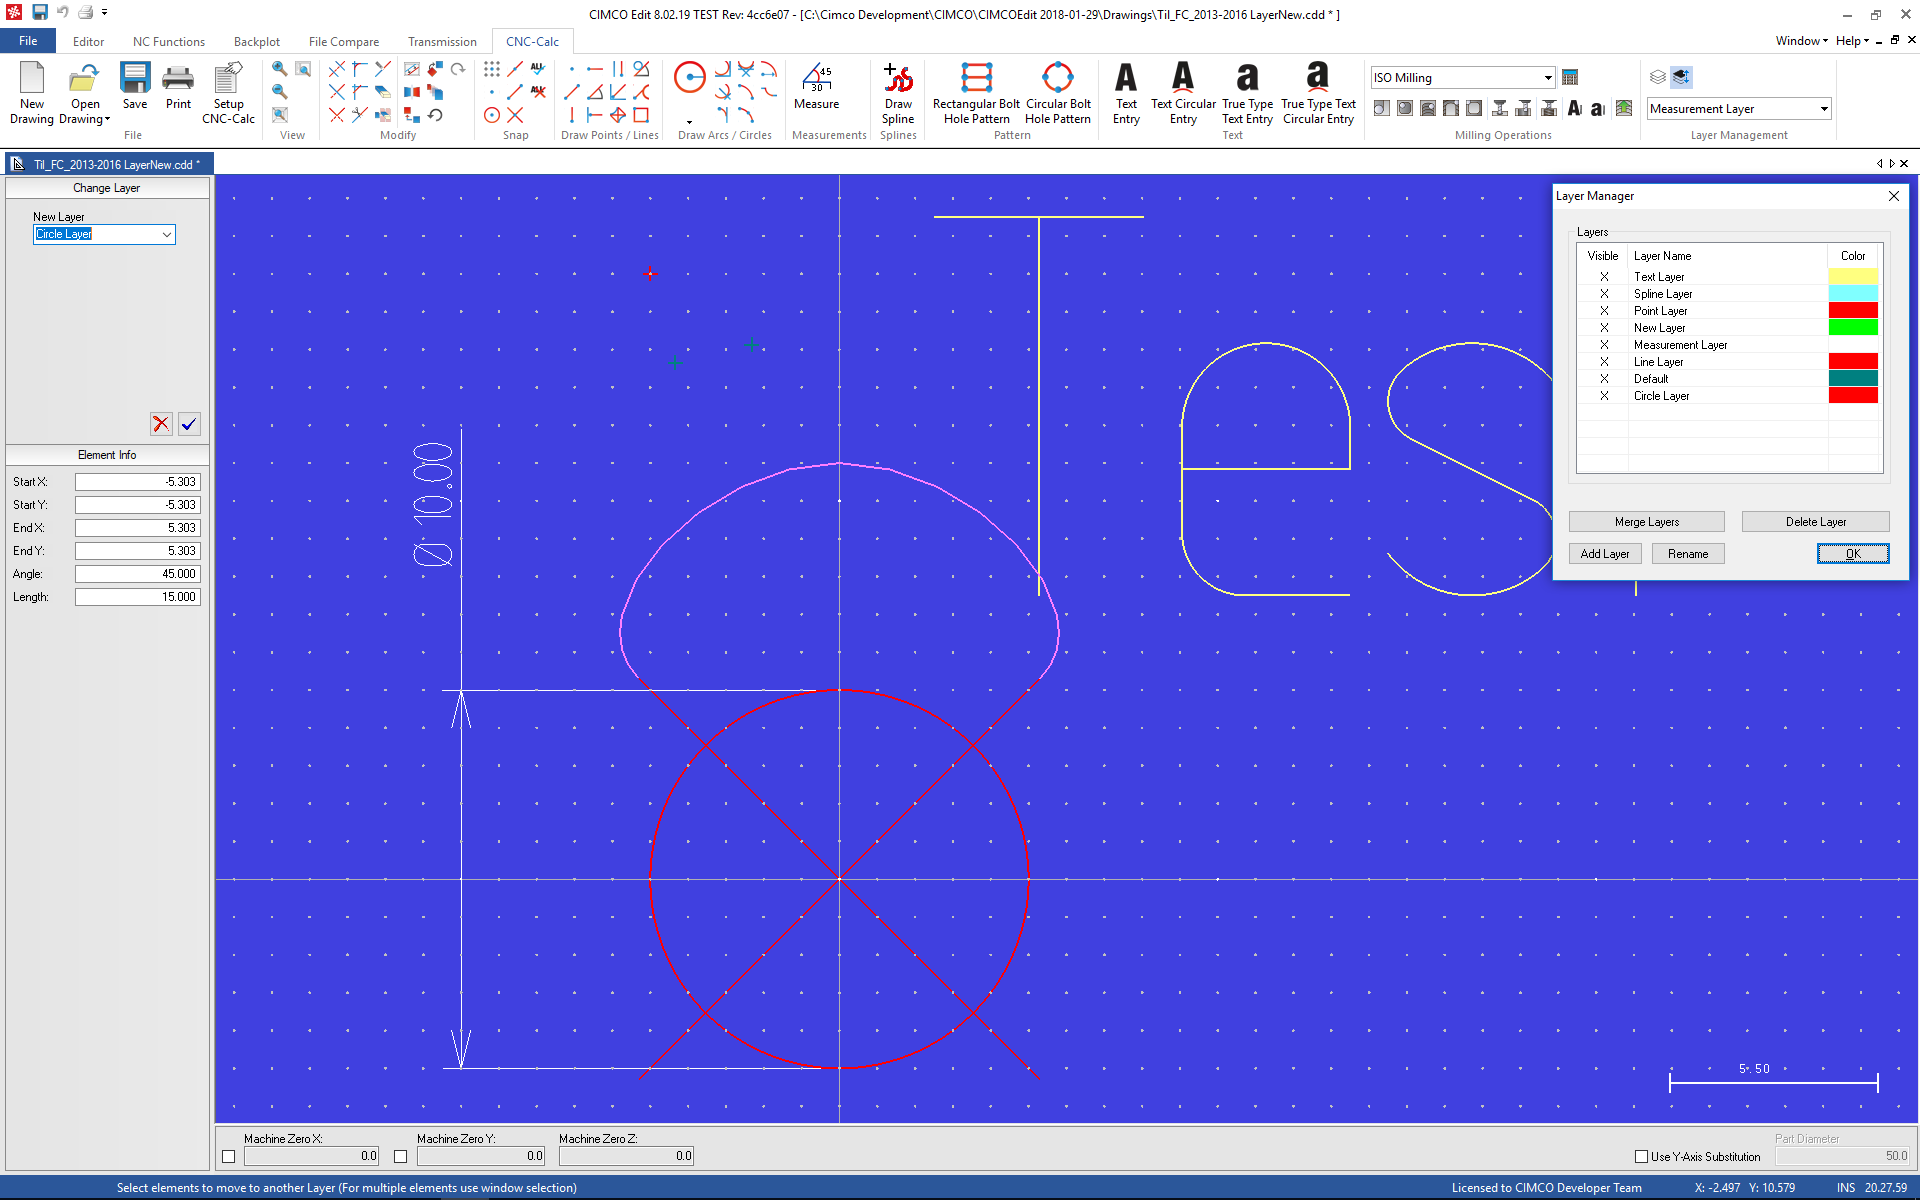Click Circular Bolt Hole Pattern icon

[x=1057, y=78]
